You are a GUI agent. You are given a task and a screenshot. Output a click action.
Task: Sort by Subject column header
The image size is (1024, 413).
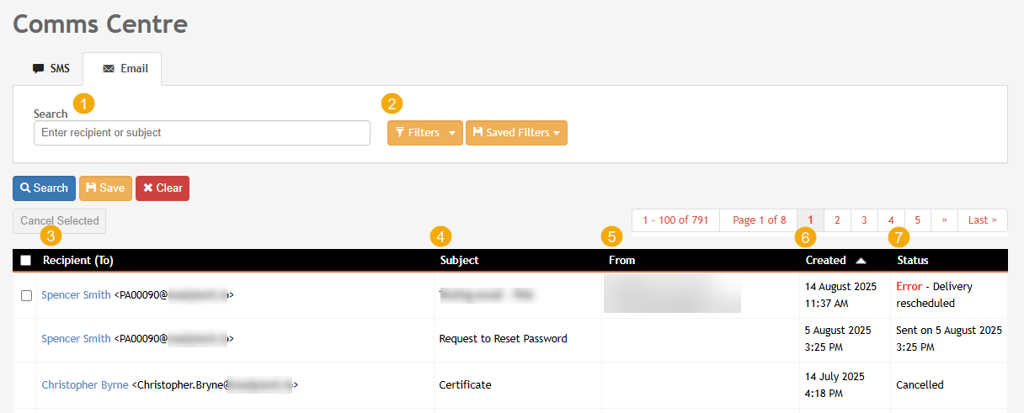click(459, 260)
